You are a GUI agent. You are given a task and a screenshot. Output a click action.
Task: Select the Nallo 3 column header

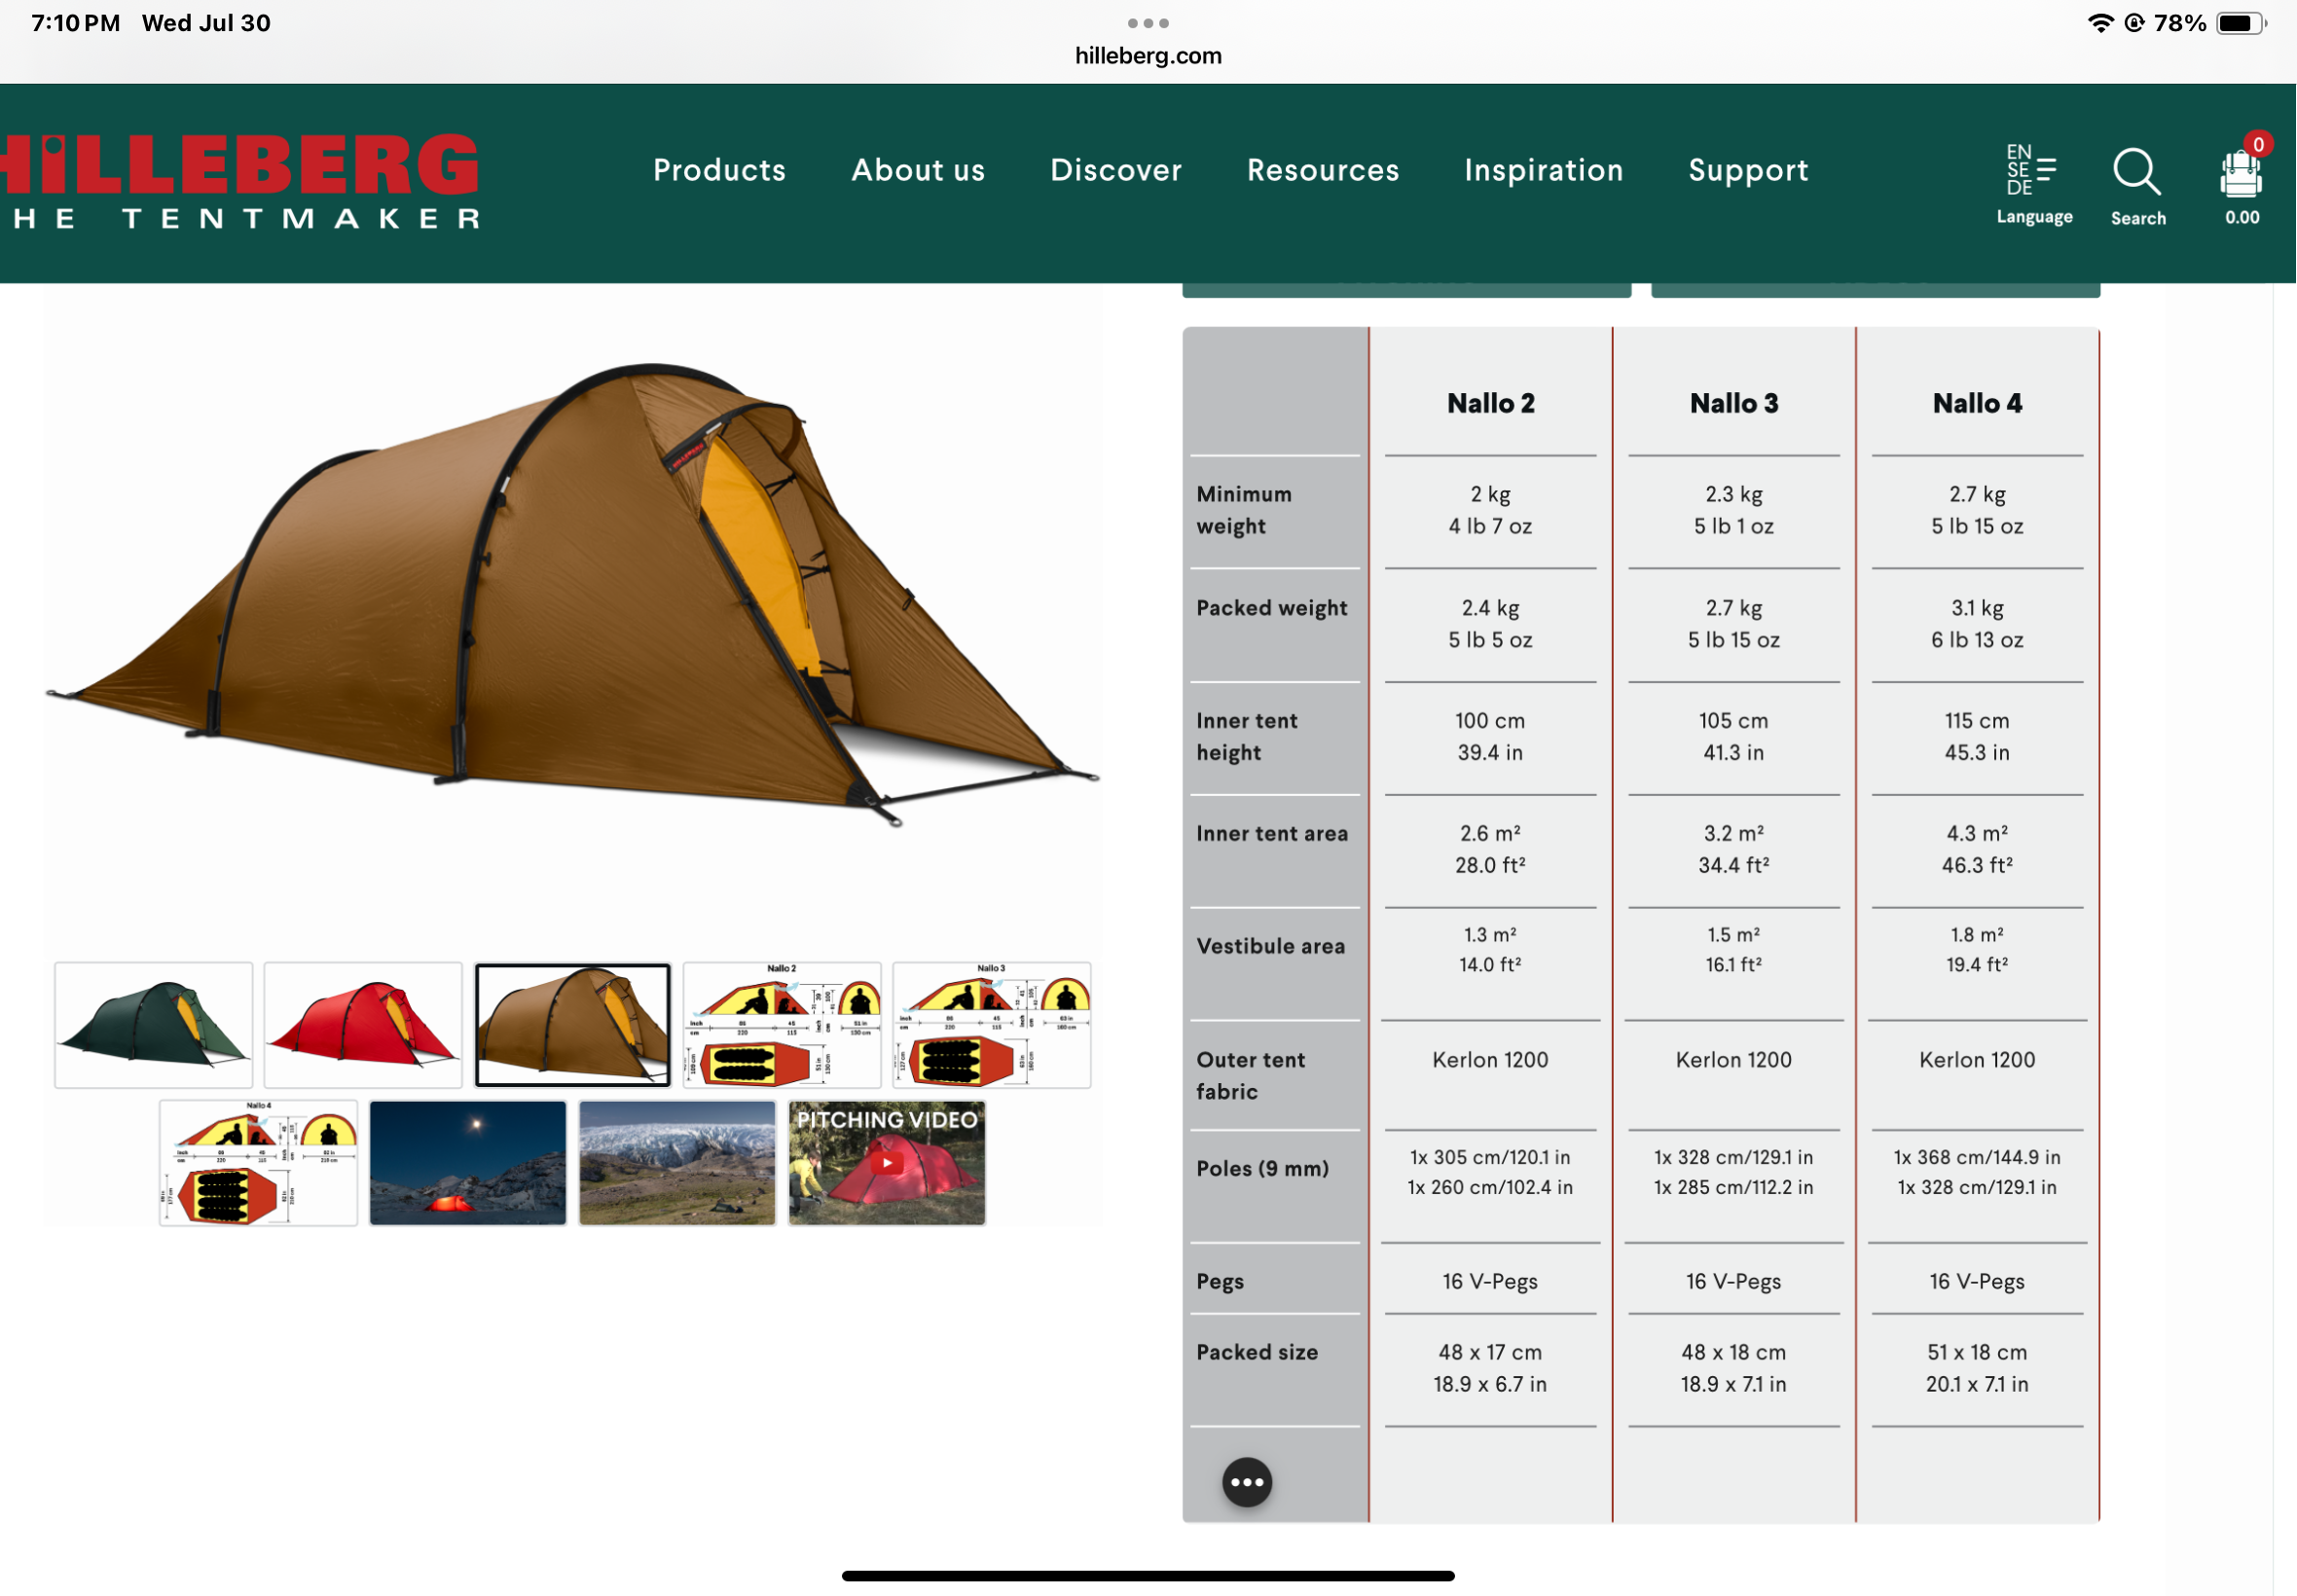(1733, 403)
